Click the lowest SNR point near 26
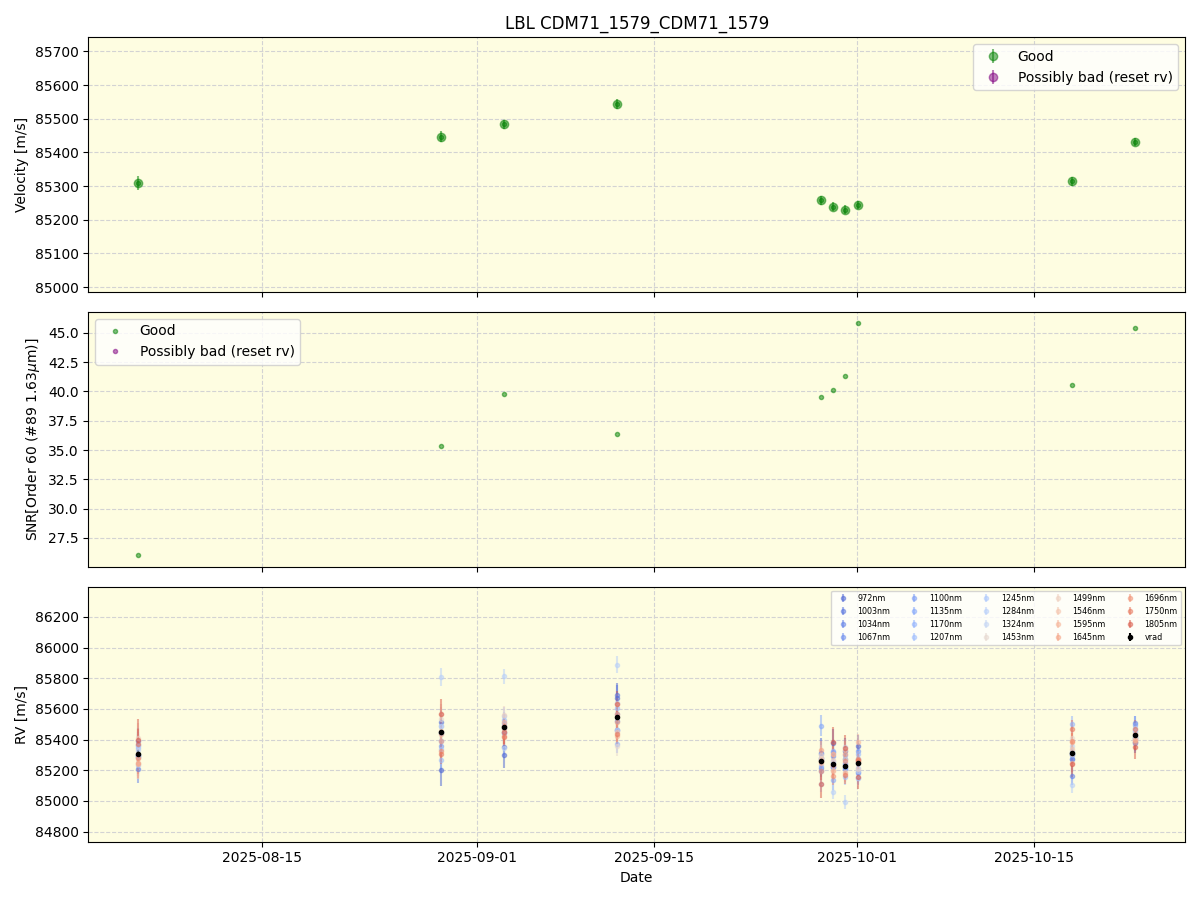This screenshot has width=1200, height=900. tap(138, 555)
